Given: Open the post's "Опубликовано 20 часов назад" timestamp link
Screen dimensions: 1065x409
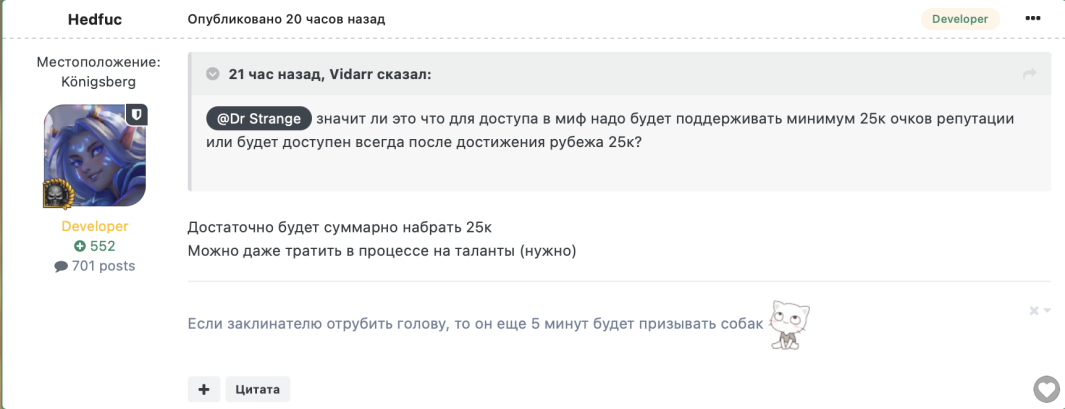Looking at the screenshot, I should tap(286, 19).
